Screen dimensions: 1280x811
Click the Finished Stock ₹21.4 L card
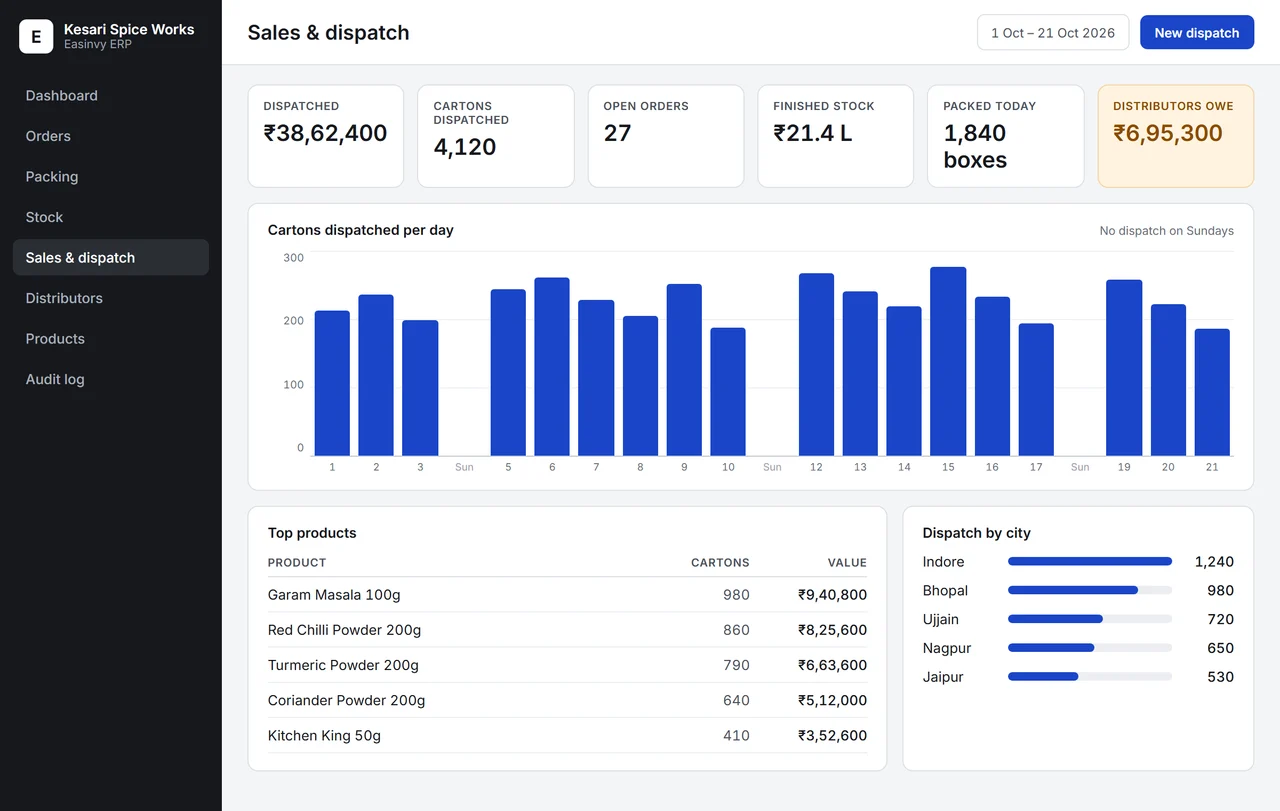[836, 136]
